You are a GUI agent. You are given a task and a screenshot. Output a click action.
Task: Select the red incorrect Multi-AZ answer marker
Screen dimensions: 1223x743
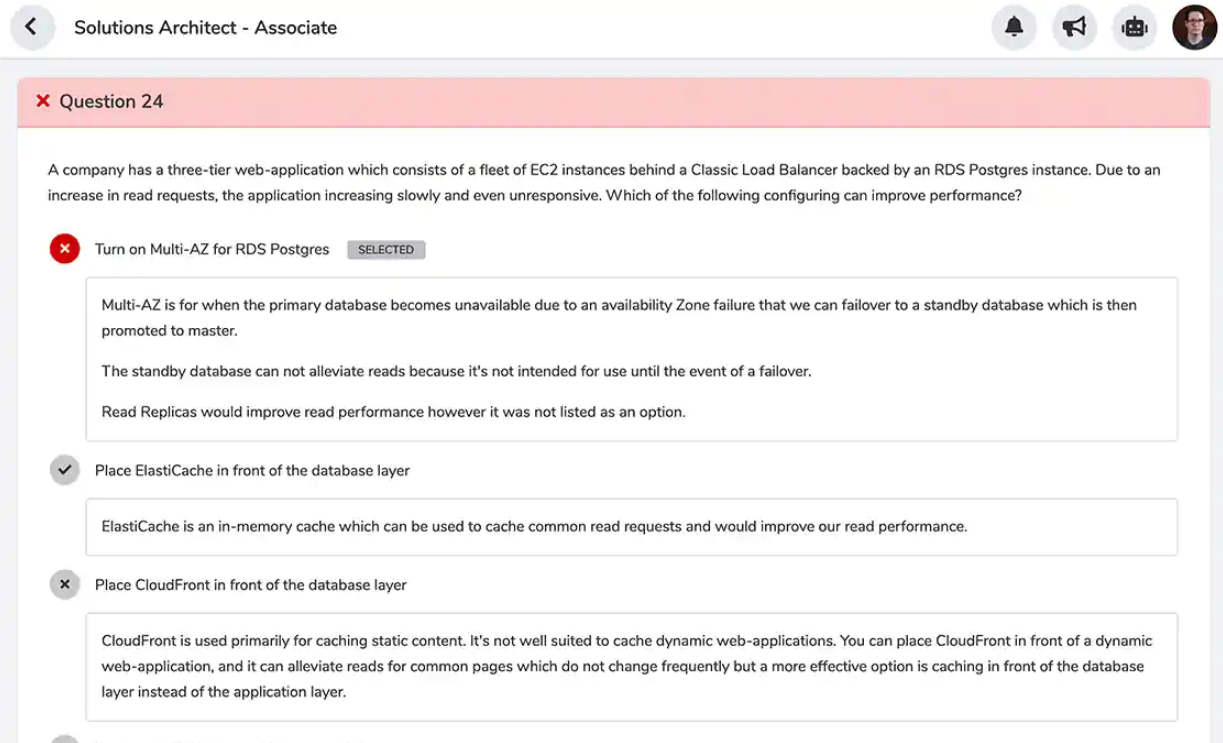[x=65, y=249]
